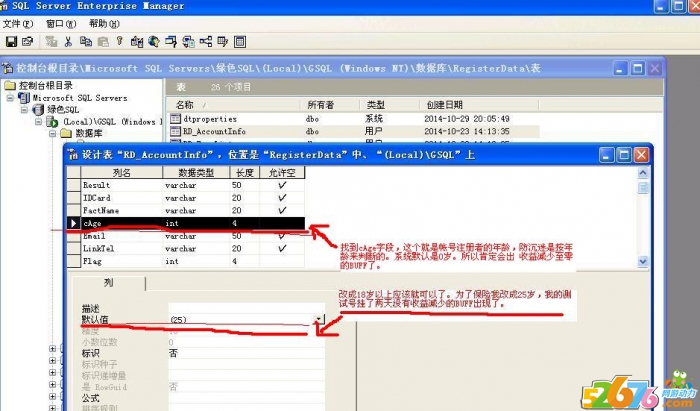Image resolution: width=700 pixels, height=411 pixels.
Task: Click the 绿色SQL server group icon
Action: (38, 109)
